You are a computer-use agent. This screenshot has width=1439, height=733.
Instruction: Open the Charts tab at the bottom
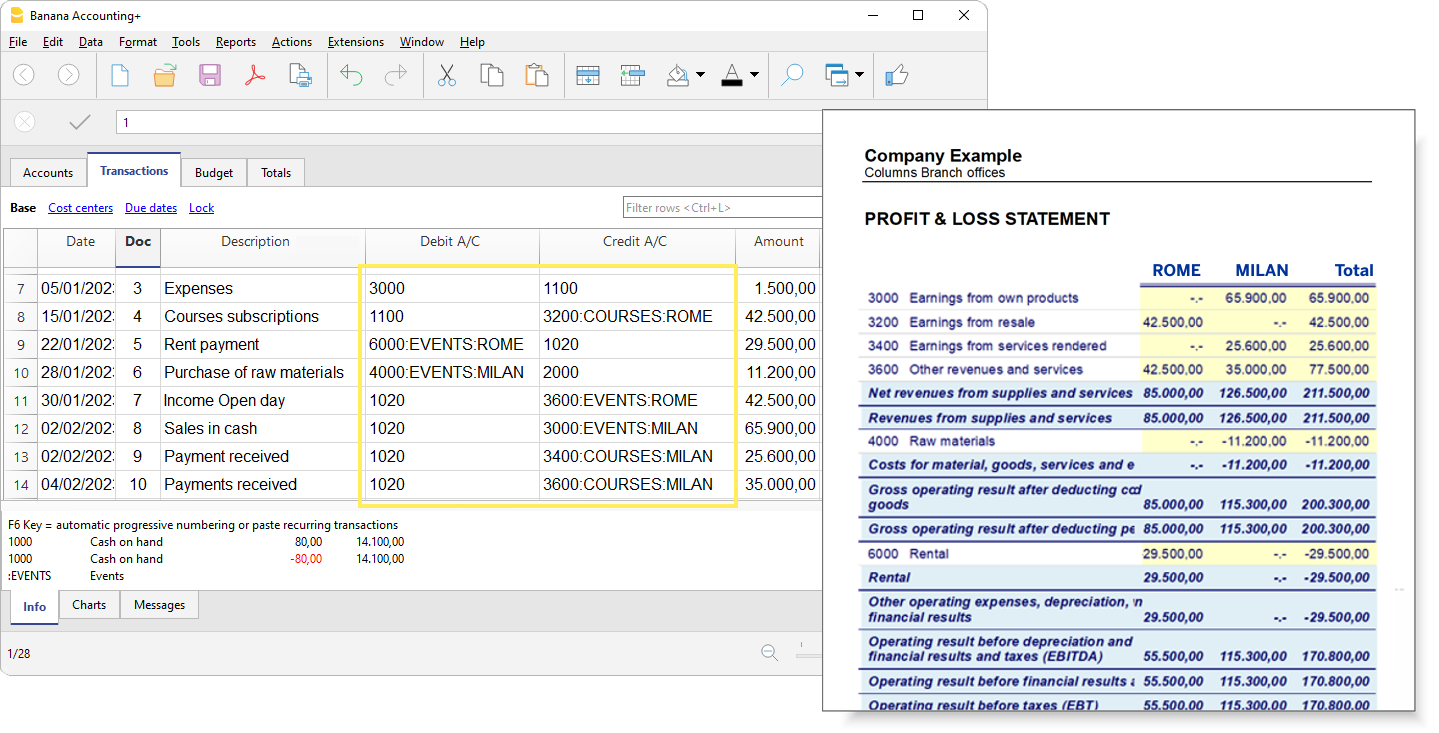(89, 605)
